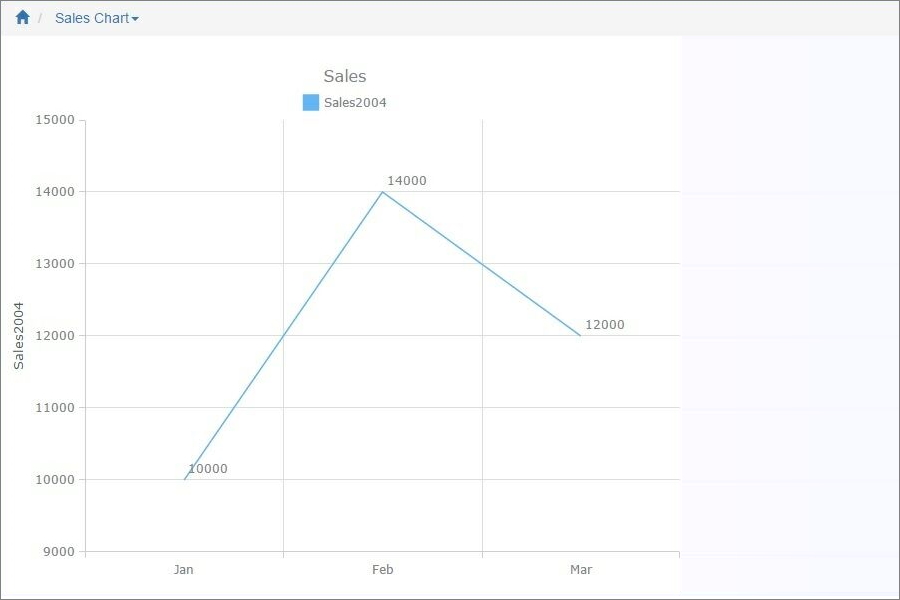Toggle series visibility by clicking legend label Sales2004

click(355, 102)
